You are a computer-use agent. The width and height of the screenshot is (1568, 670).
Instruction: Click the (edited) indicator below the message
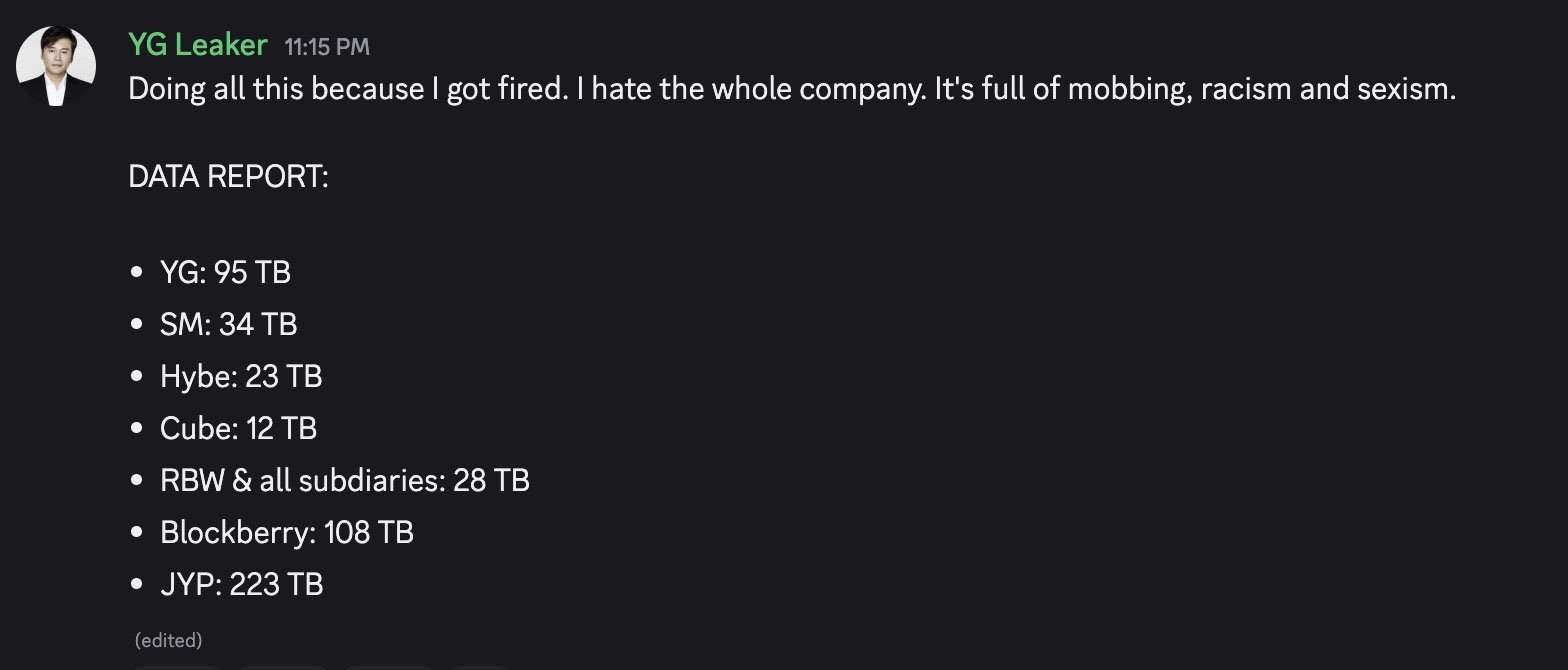click(x=168, y=640)
